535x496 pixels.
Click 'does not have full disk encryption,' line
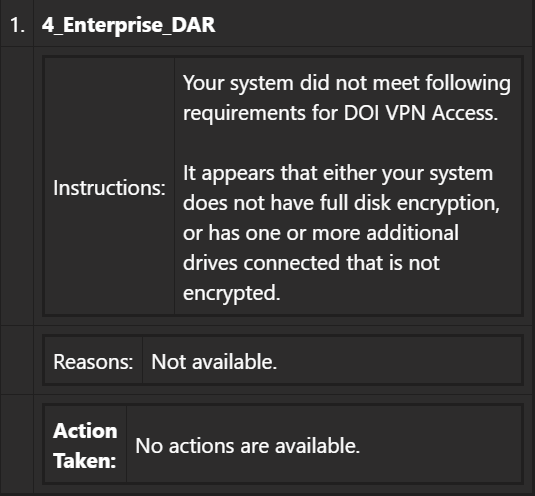(341, 203)
